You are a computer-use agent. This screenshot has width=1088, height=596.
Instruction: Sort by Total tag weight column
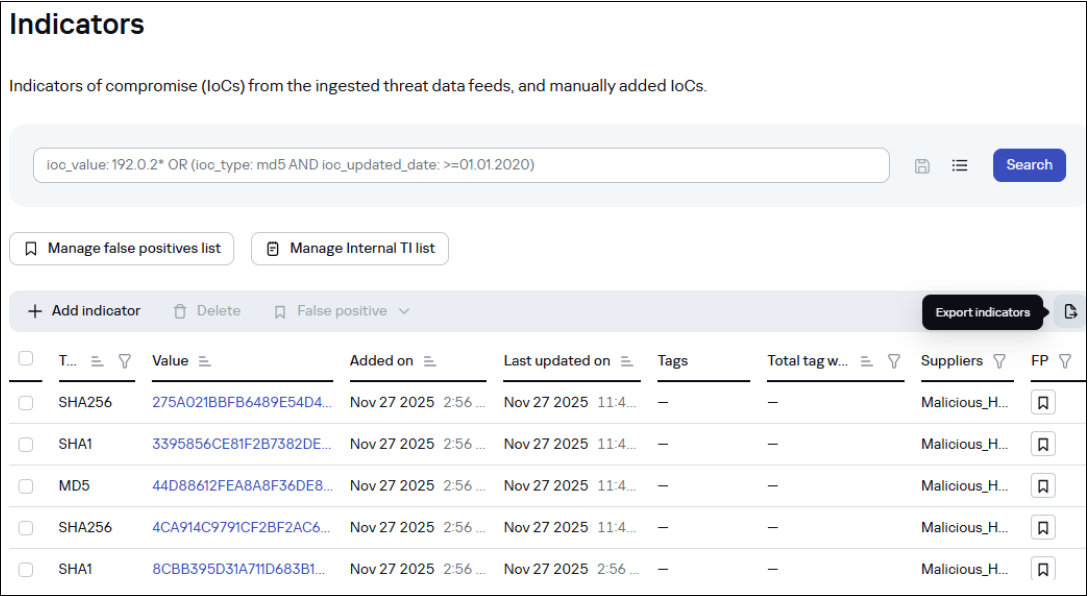[866, 361]
